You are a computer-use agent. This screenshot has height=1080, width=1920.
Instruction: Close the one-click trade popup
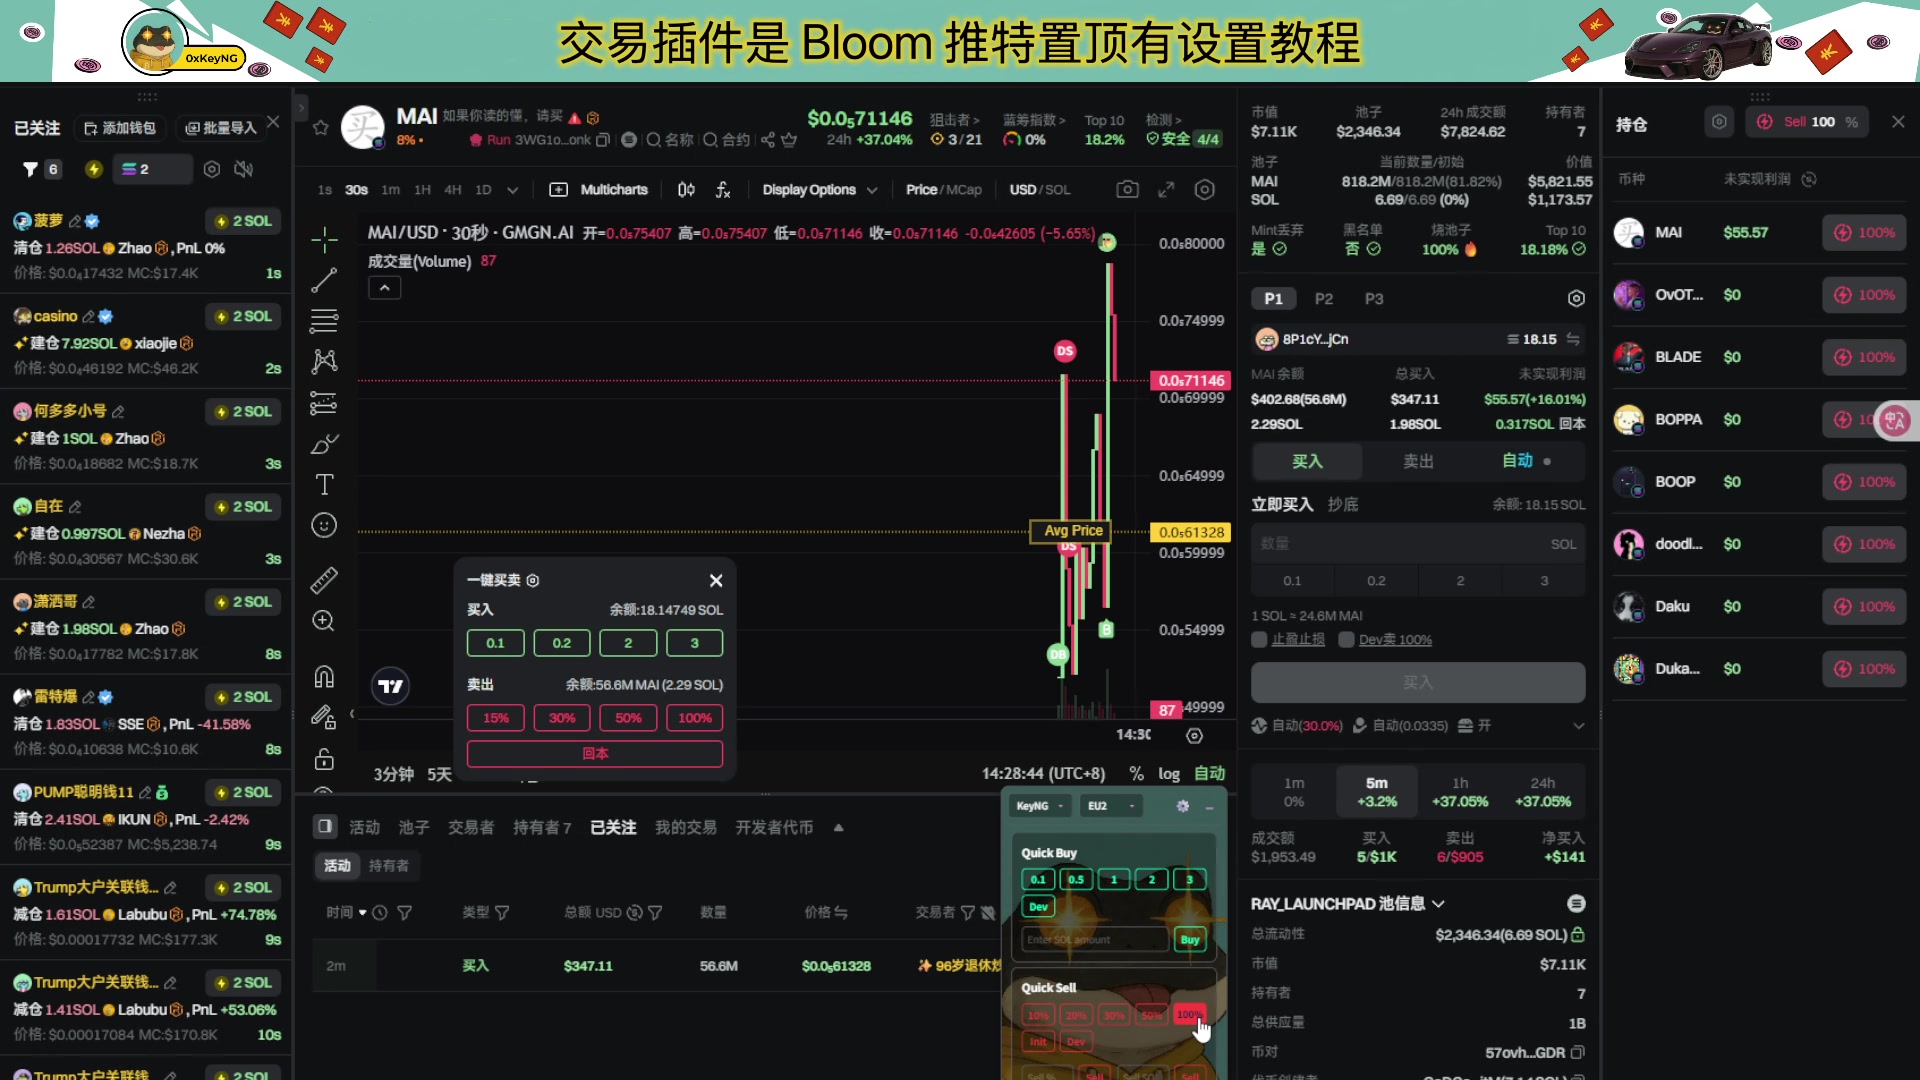[x=716, y=581]
